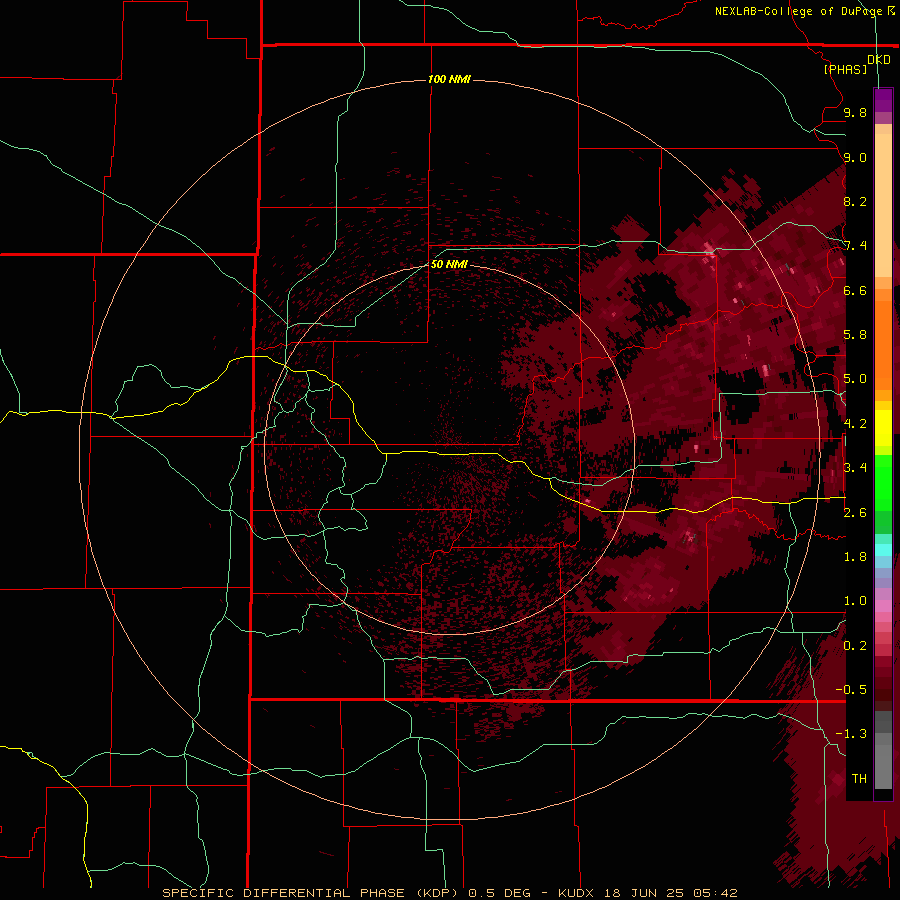Click the 6.6 value on the color scale

coord(855,290)
